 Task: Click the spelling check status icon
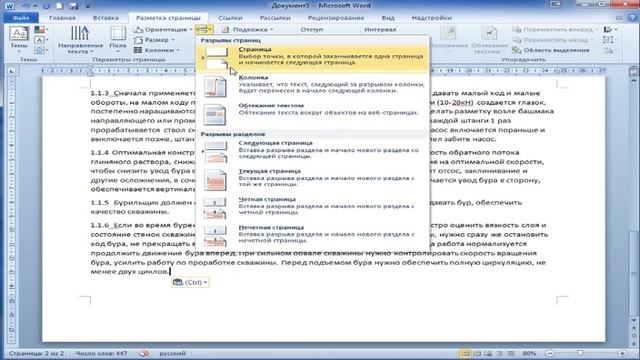click(x=144, y=353)
